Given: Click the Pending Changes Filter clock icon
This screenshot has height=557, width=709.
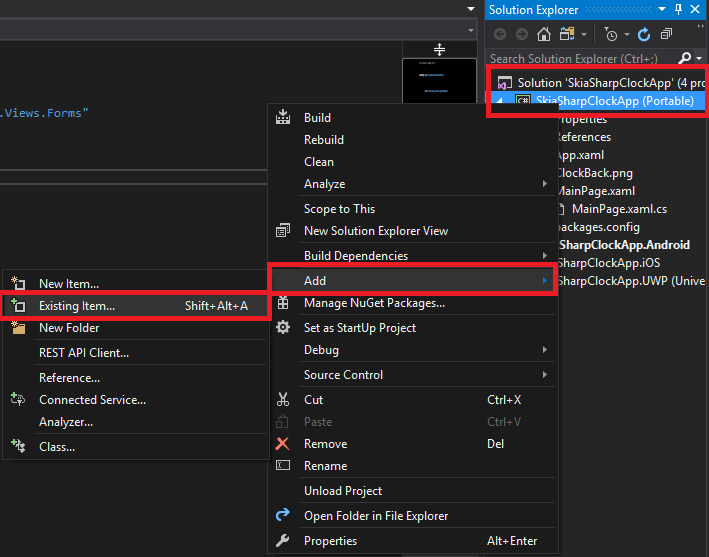Looking at the screenshot, I should pyautogui.click(x=610, y=34).
